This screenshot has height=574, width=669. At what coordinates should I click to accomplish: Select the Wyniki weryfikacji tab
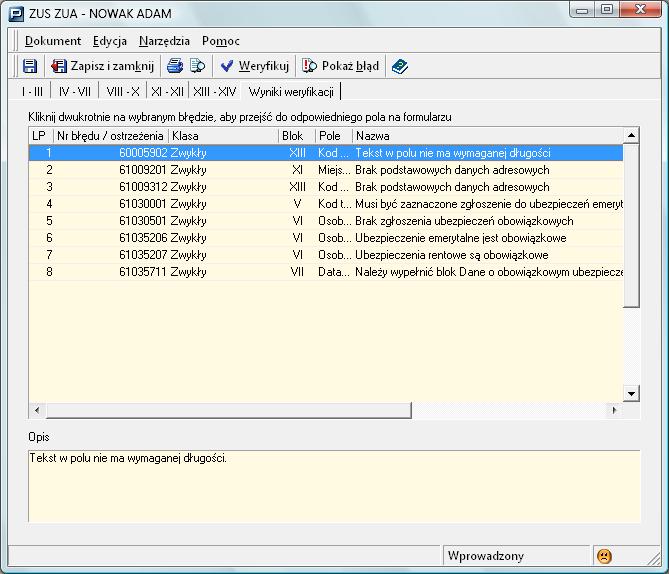point(291,91)
